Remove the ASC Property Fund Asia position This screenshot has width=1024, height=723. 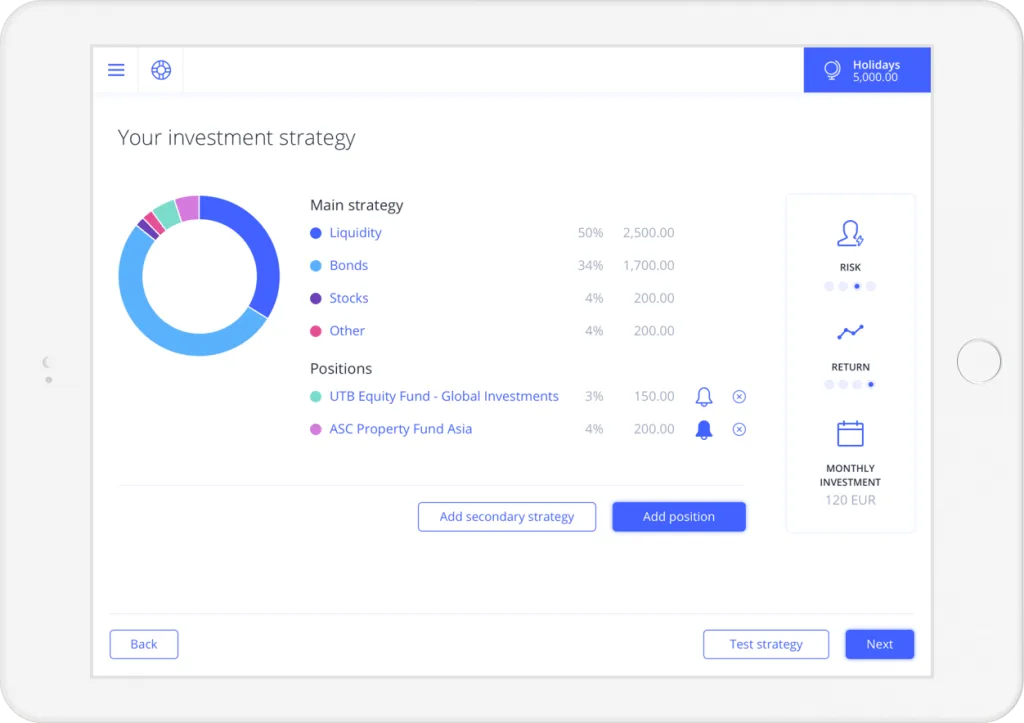point(739,429)
